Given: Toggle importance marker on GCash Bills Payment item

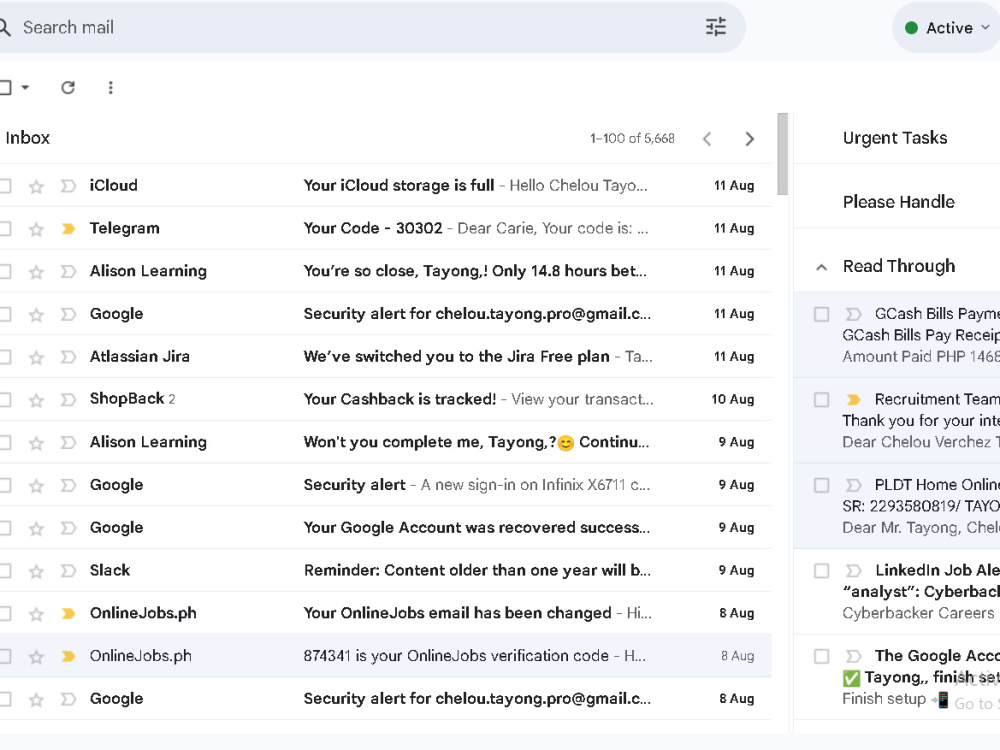Looking at the screenshot, I should (x=853, y=314).
